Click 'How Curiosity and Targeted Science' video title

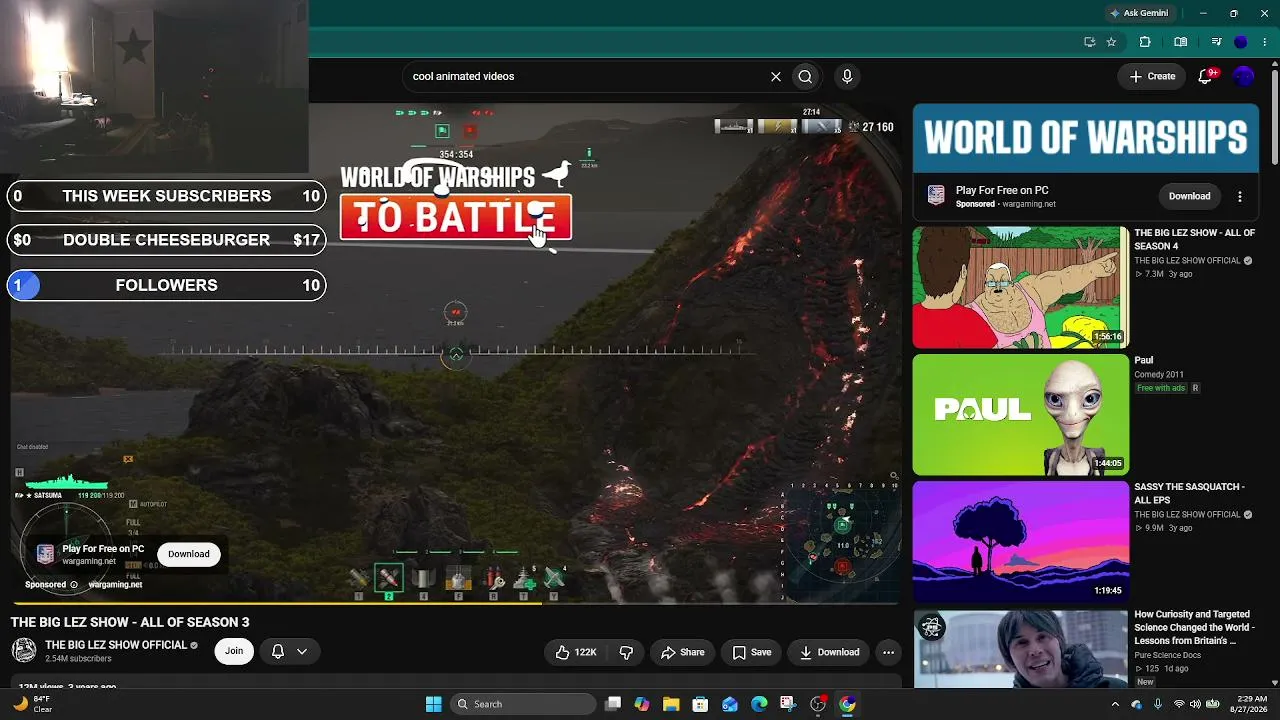pyautogui.click(x=1193, y=627)
